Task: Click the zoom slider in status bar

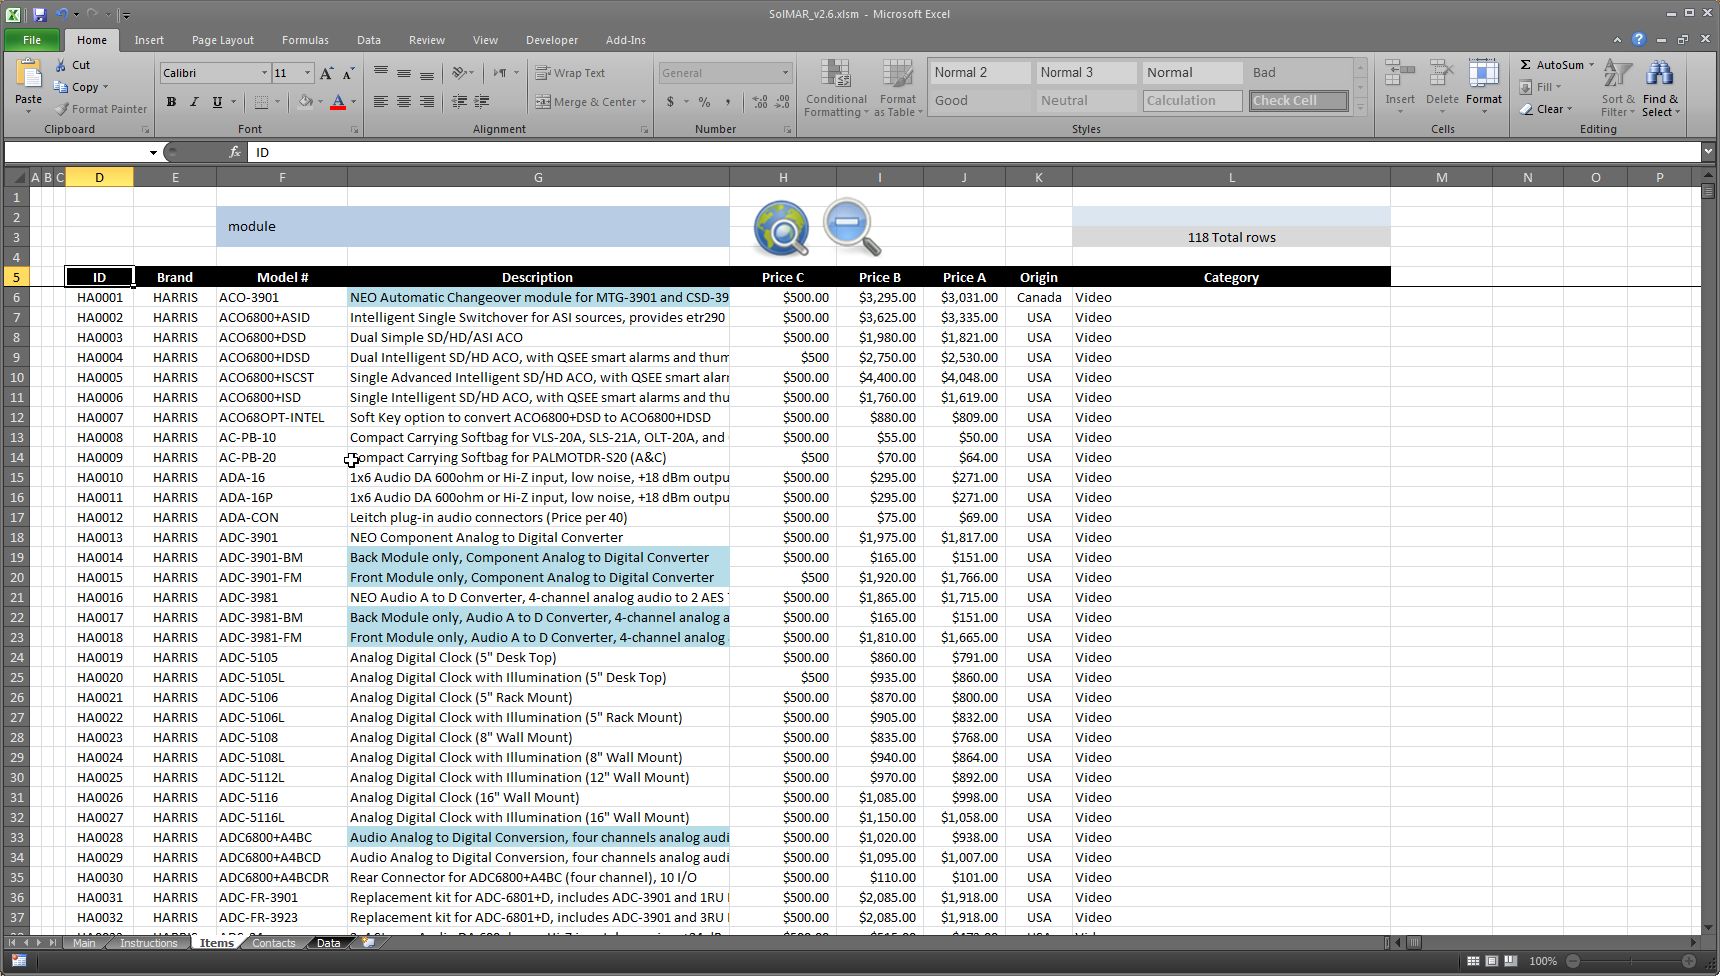Action: coord(1631,961)
